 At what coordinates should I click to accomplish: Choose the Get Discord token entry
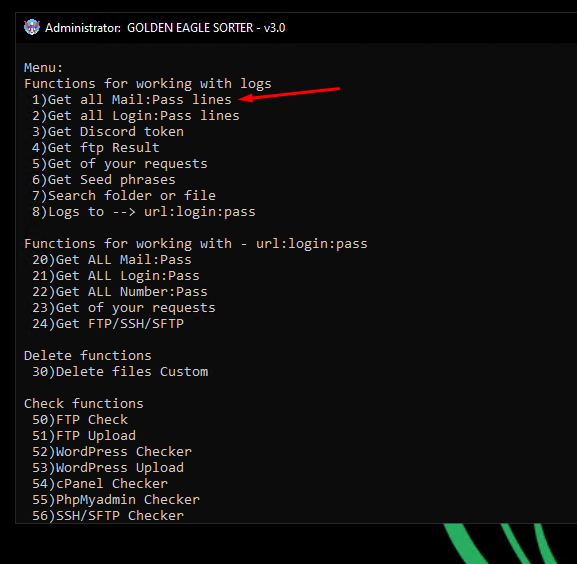108,132
